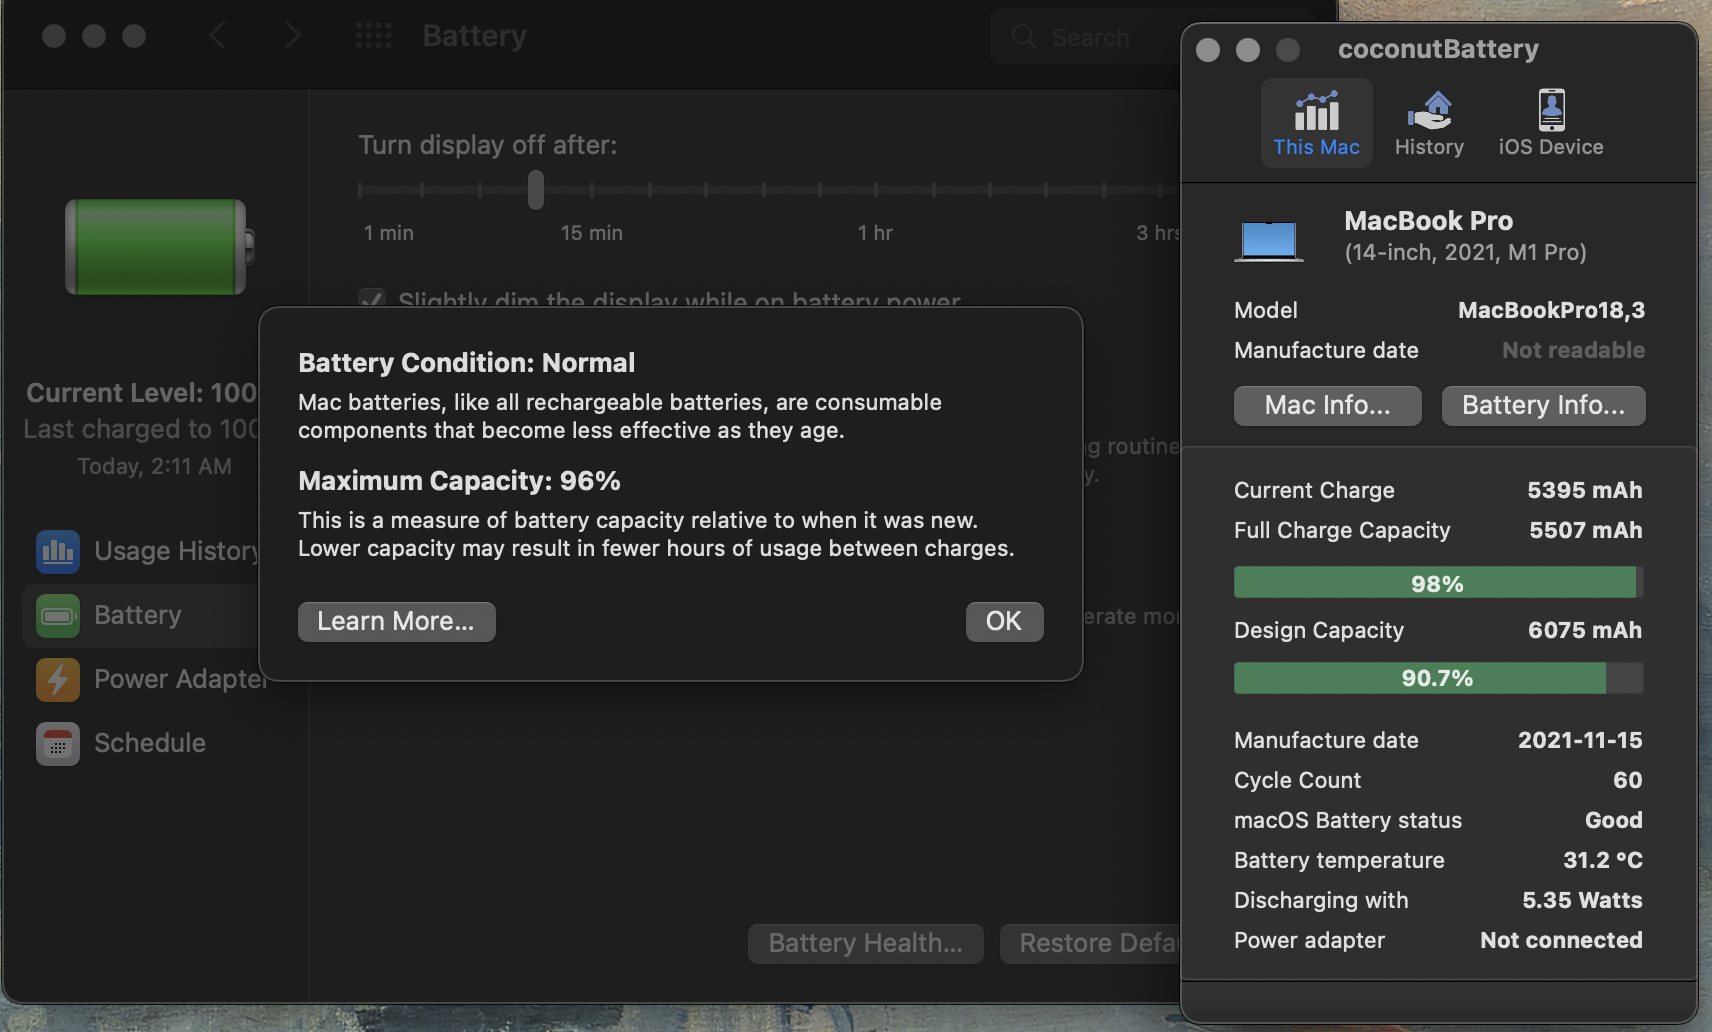
Task: Open iOS Device tab in coconutBattery
Action: (1550, 123)
